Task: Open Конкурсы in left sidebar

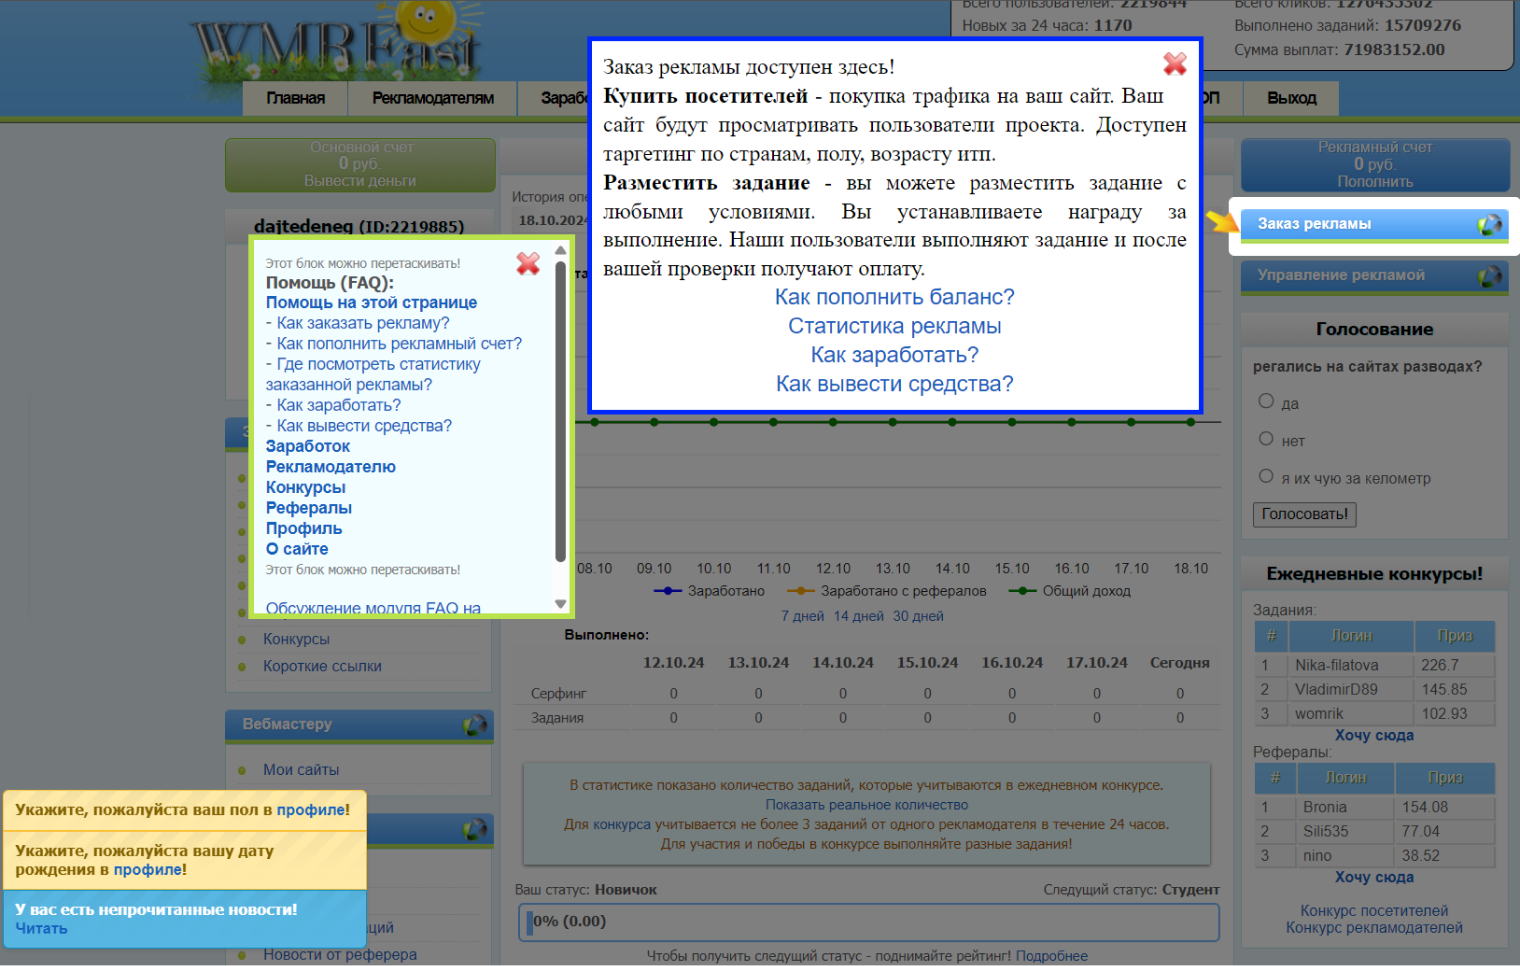Action: pyautogui.click(x=296, y=639)
